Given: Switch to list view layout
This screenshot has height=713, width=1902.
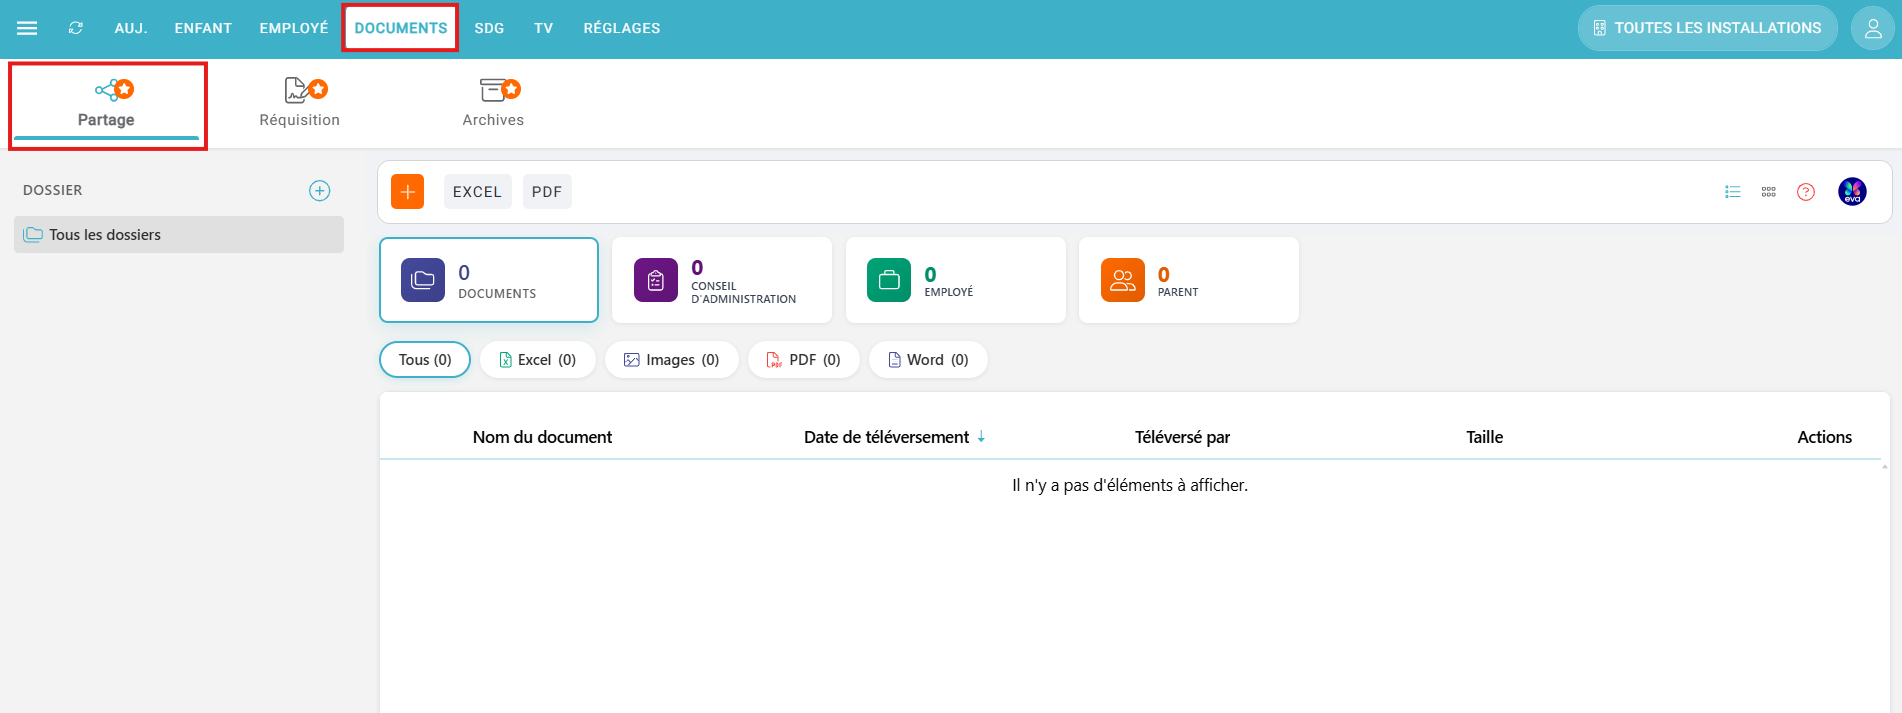Looking at the screenshot, I should coord(1732,192).
